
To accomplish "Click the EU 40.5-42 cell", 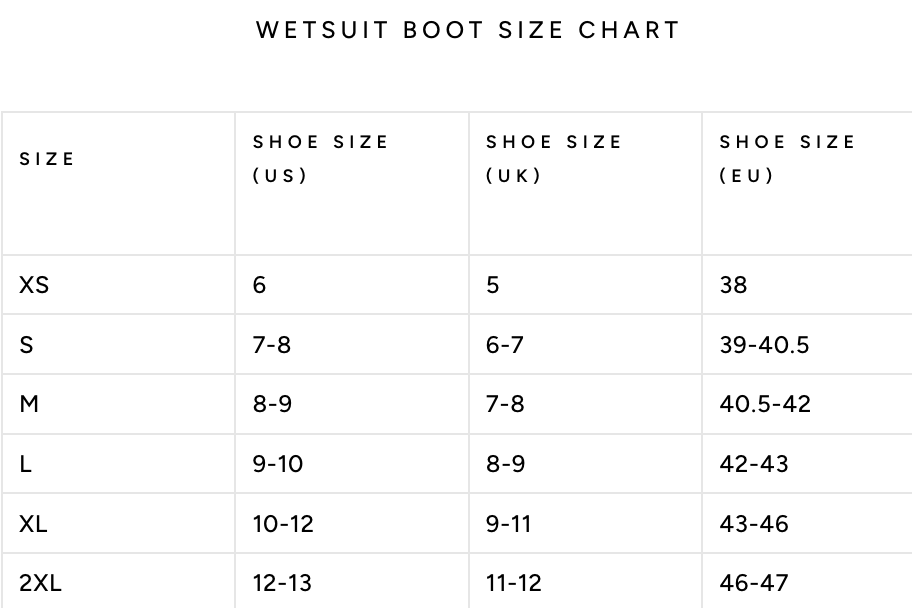I will pos(765,404).
